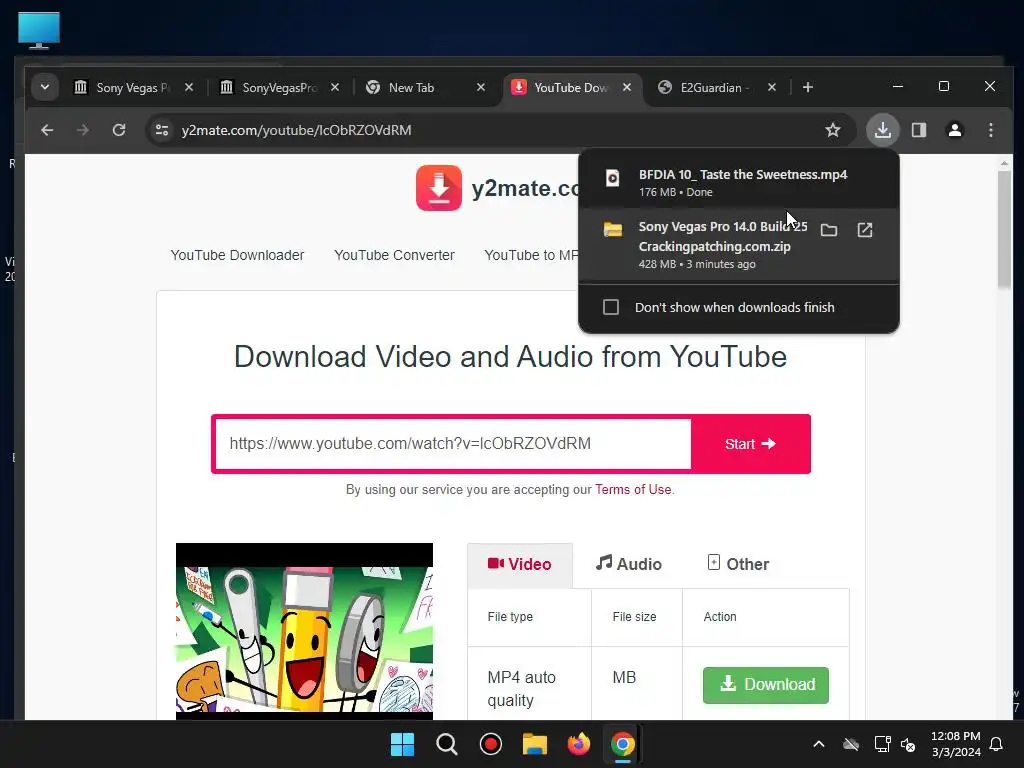Close the first Sony Vegas tab
This screenshot has height=768, width=1024.
click(x=189, y=88)
